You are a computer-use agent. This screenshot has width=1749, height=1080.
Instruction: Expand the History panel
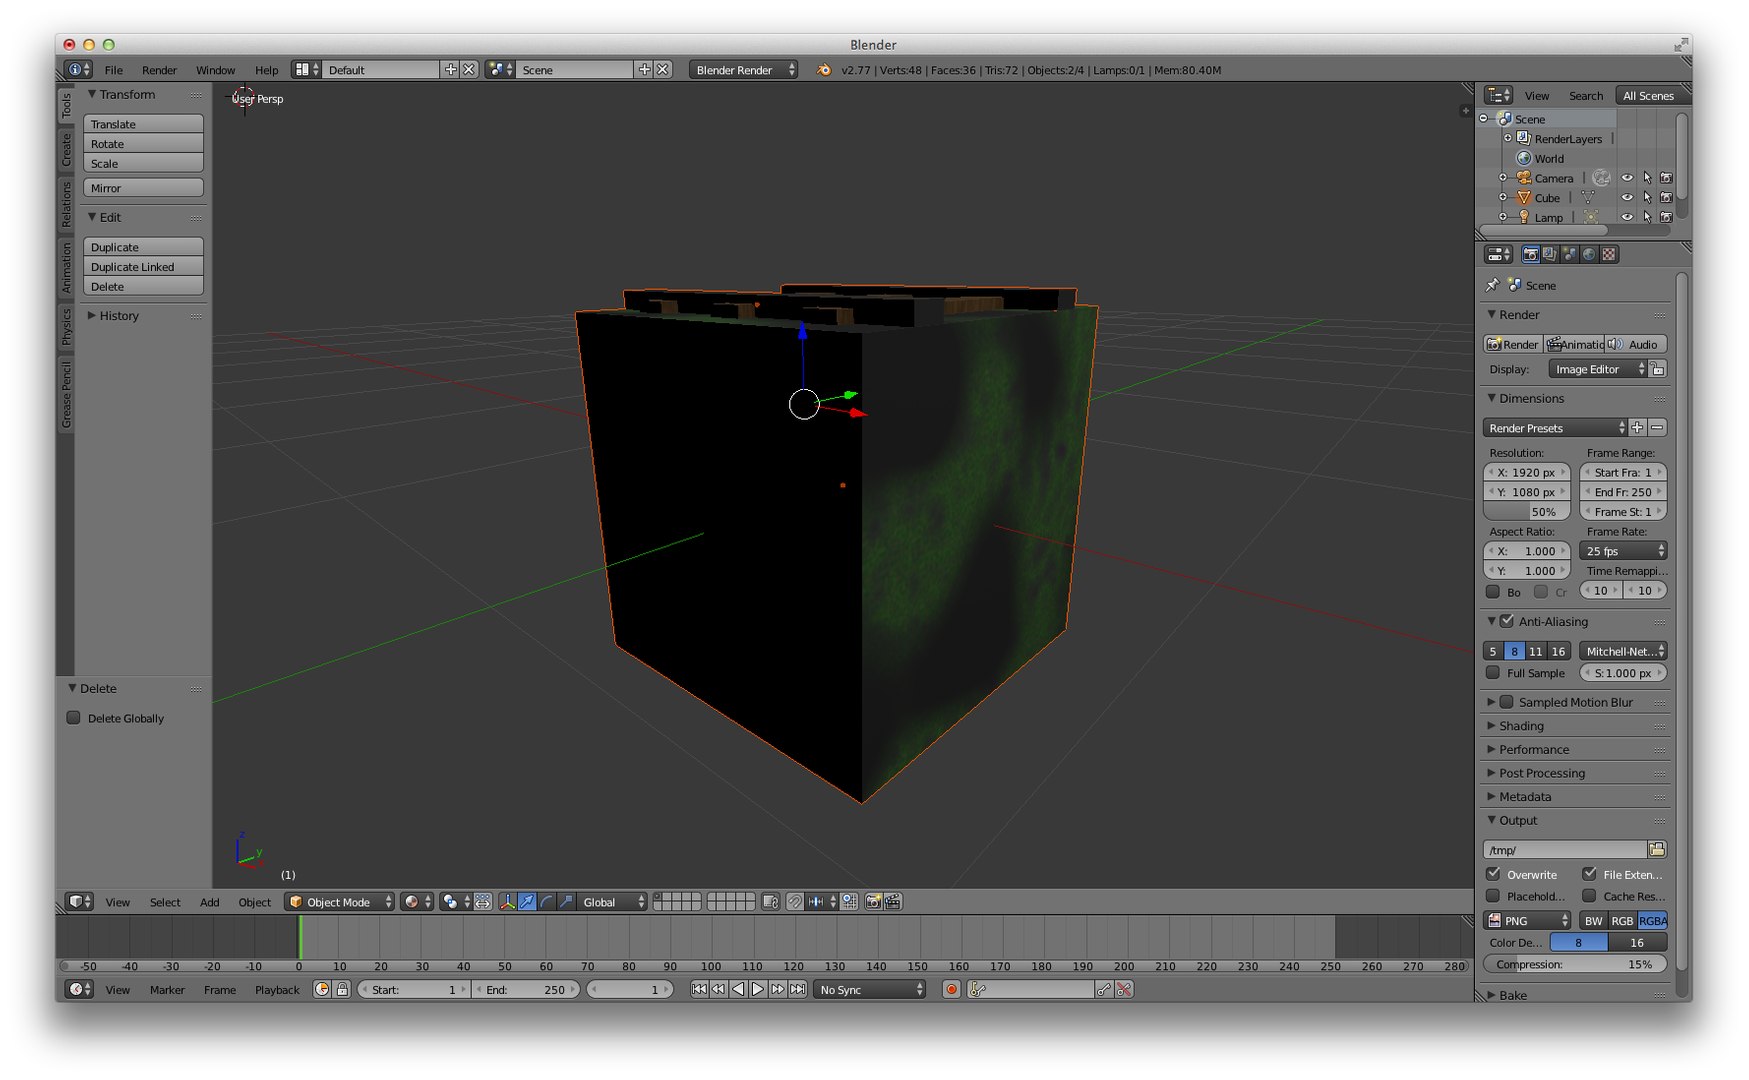118,315
